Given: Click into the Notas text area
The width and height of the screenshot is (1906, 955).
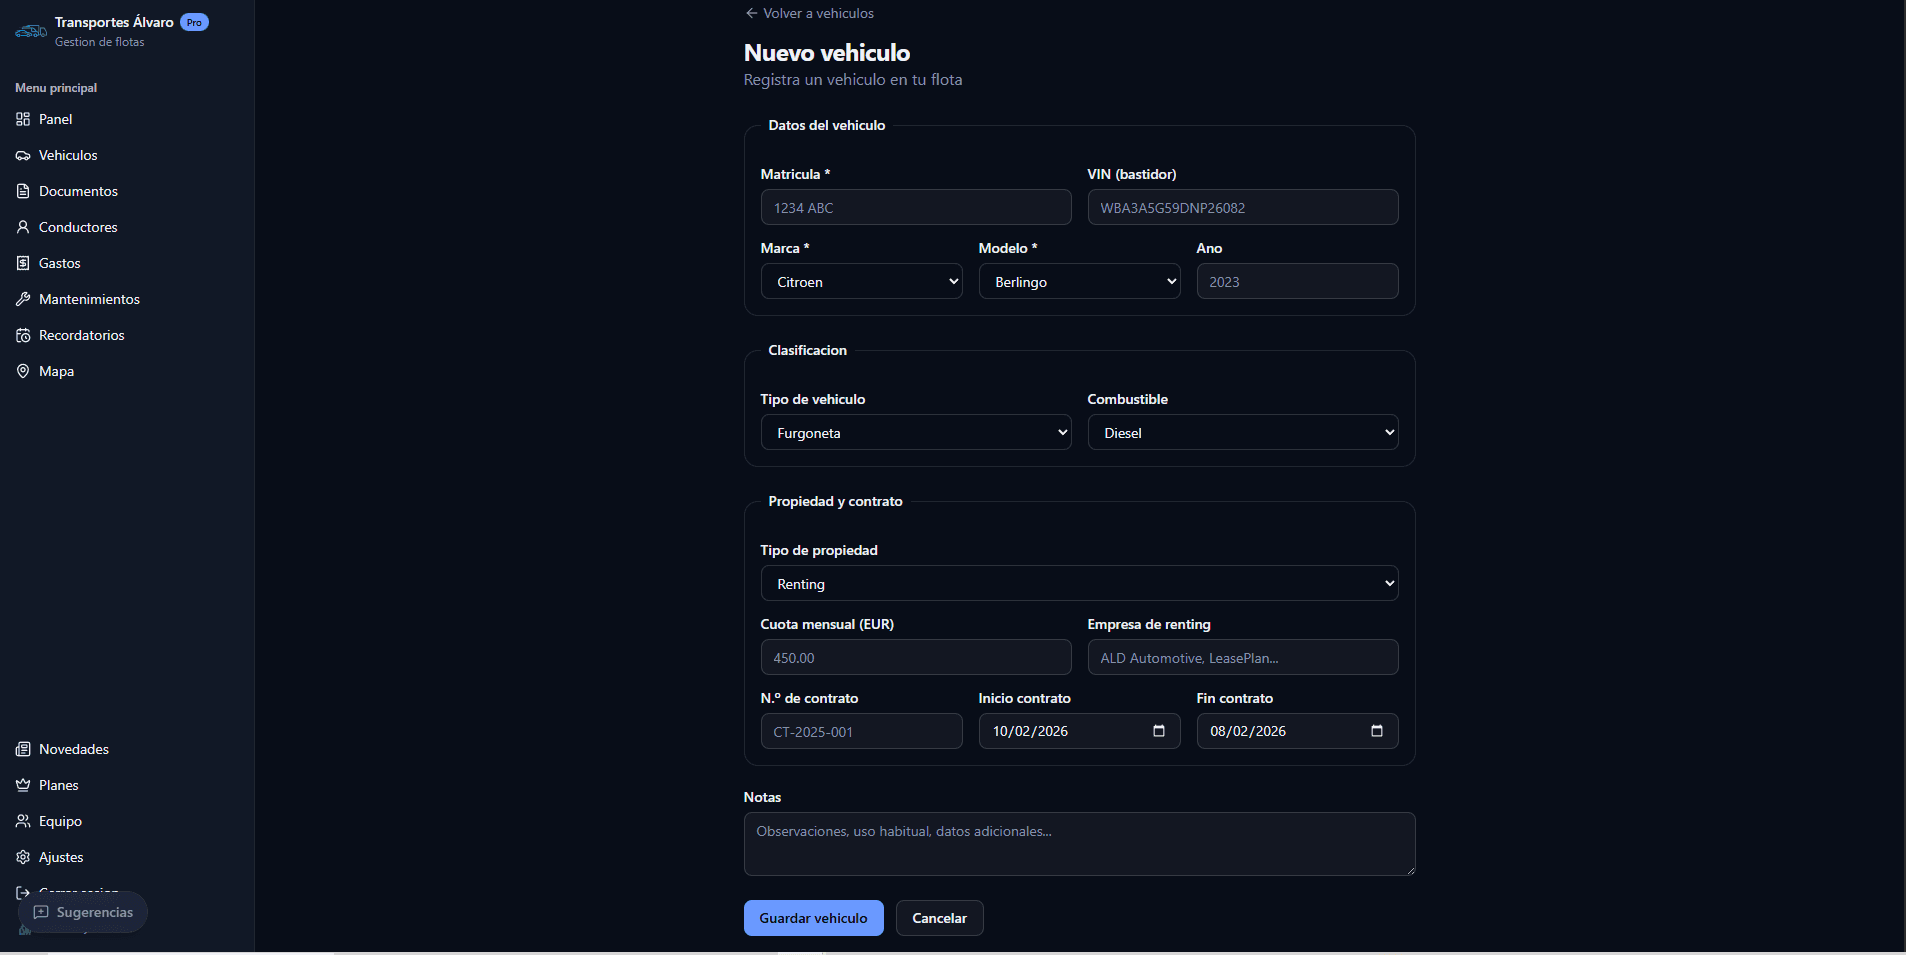Looking at the screenshot, I should pos(1079,844).
